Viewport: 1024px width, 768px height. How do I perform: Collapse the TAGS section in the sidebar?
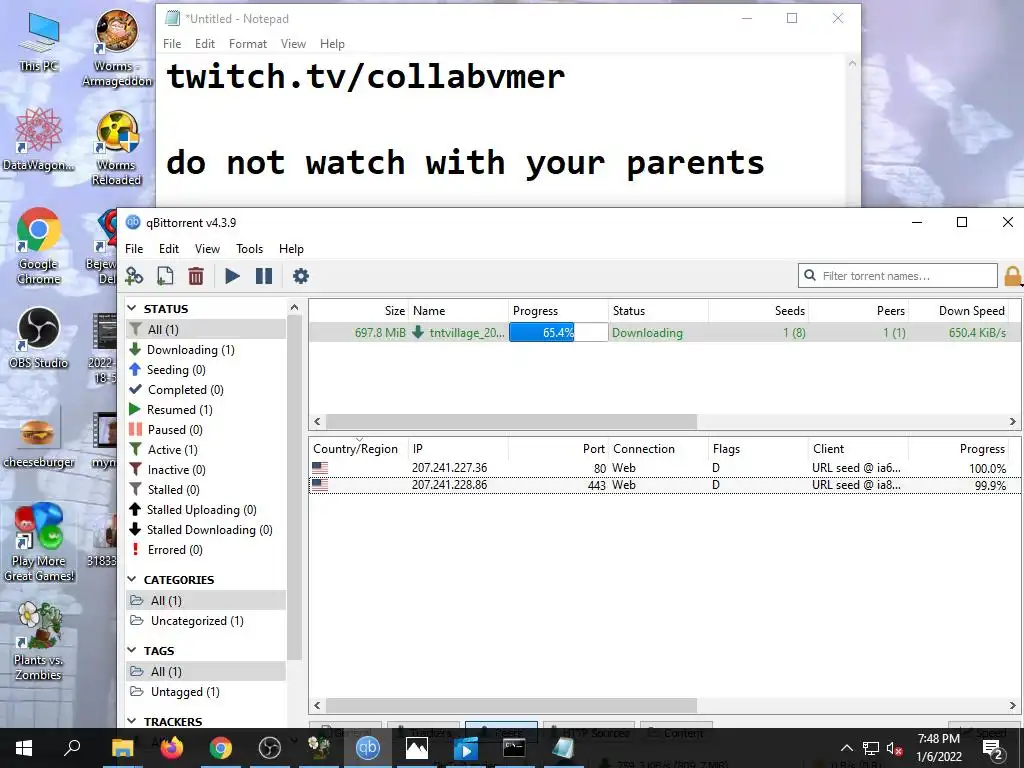[133, 650]
